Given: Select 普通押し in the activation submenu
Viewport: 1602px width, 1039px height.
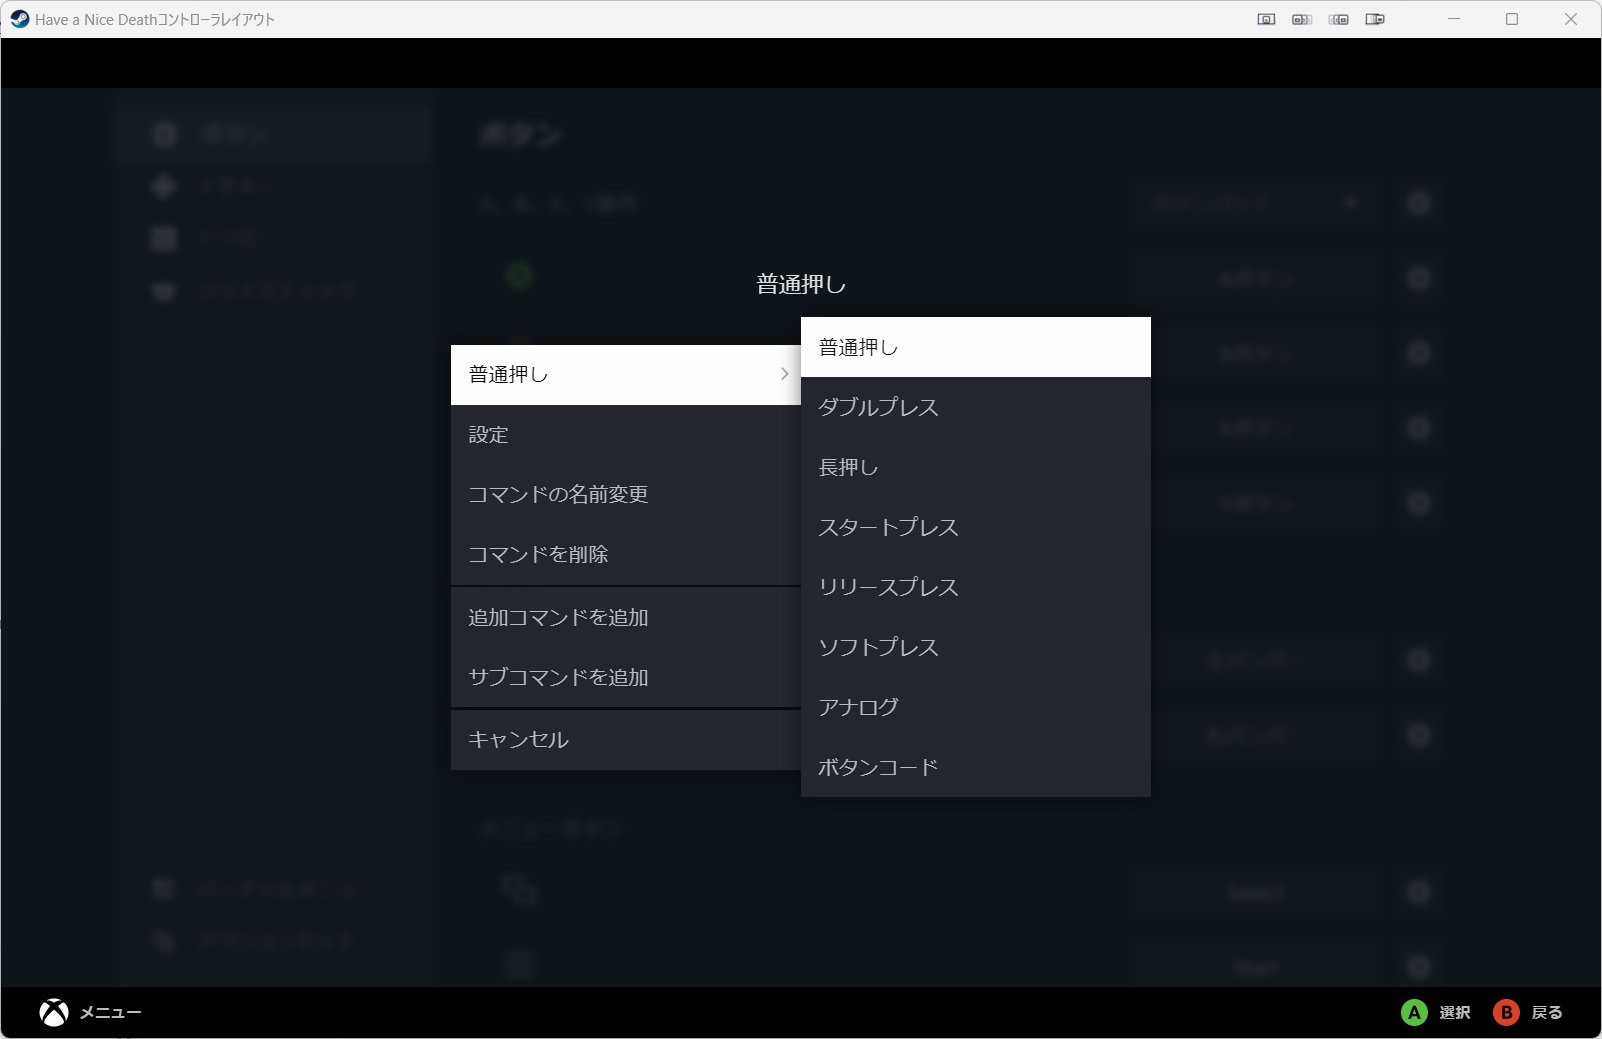Looking at the screenshot, I should point(975,347).
